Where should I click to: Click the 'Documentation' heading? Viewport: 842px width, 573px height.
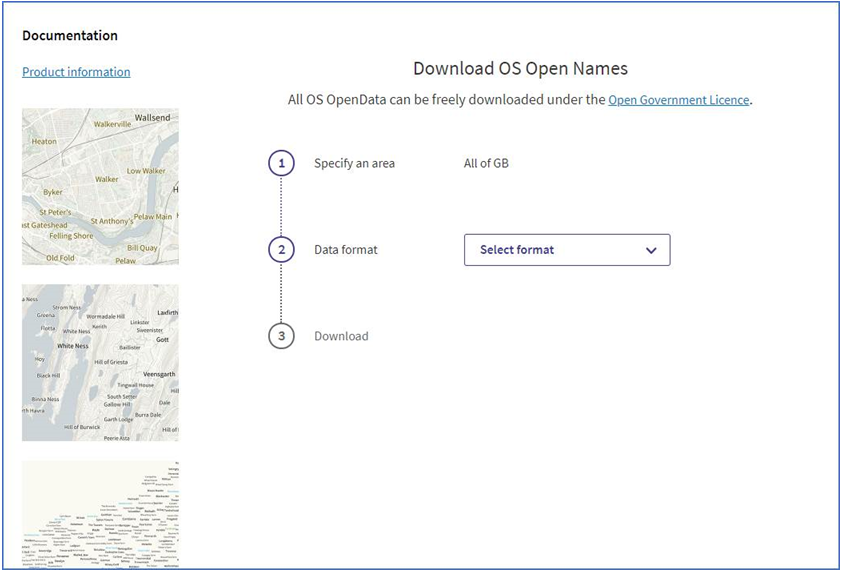(70, 35)
